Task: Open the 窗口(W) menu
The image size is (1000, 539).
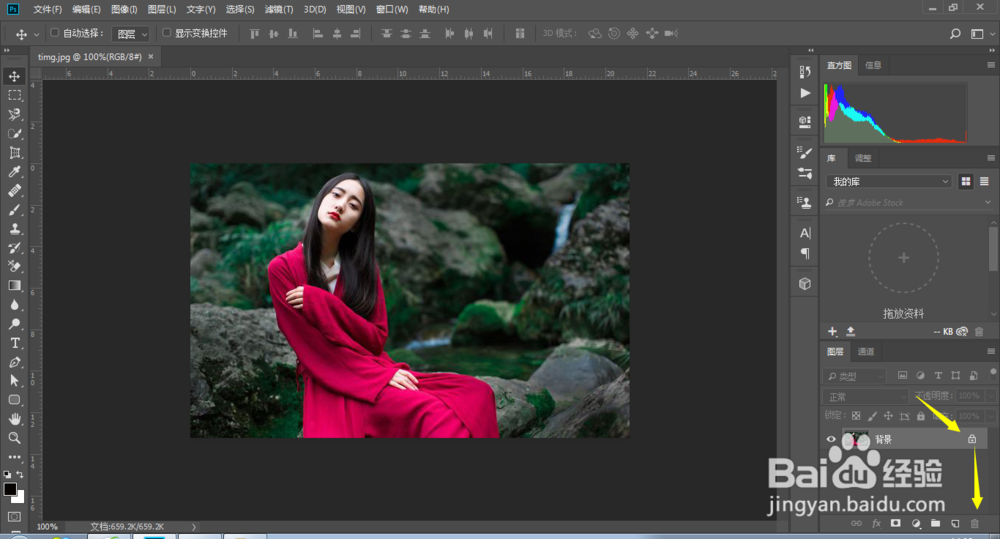Action: [392, 10]
